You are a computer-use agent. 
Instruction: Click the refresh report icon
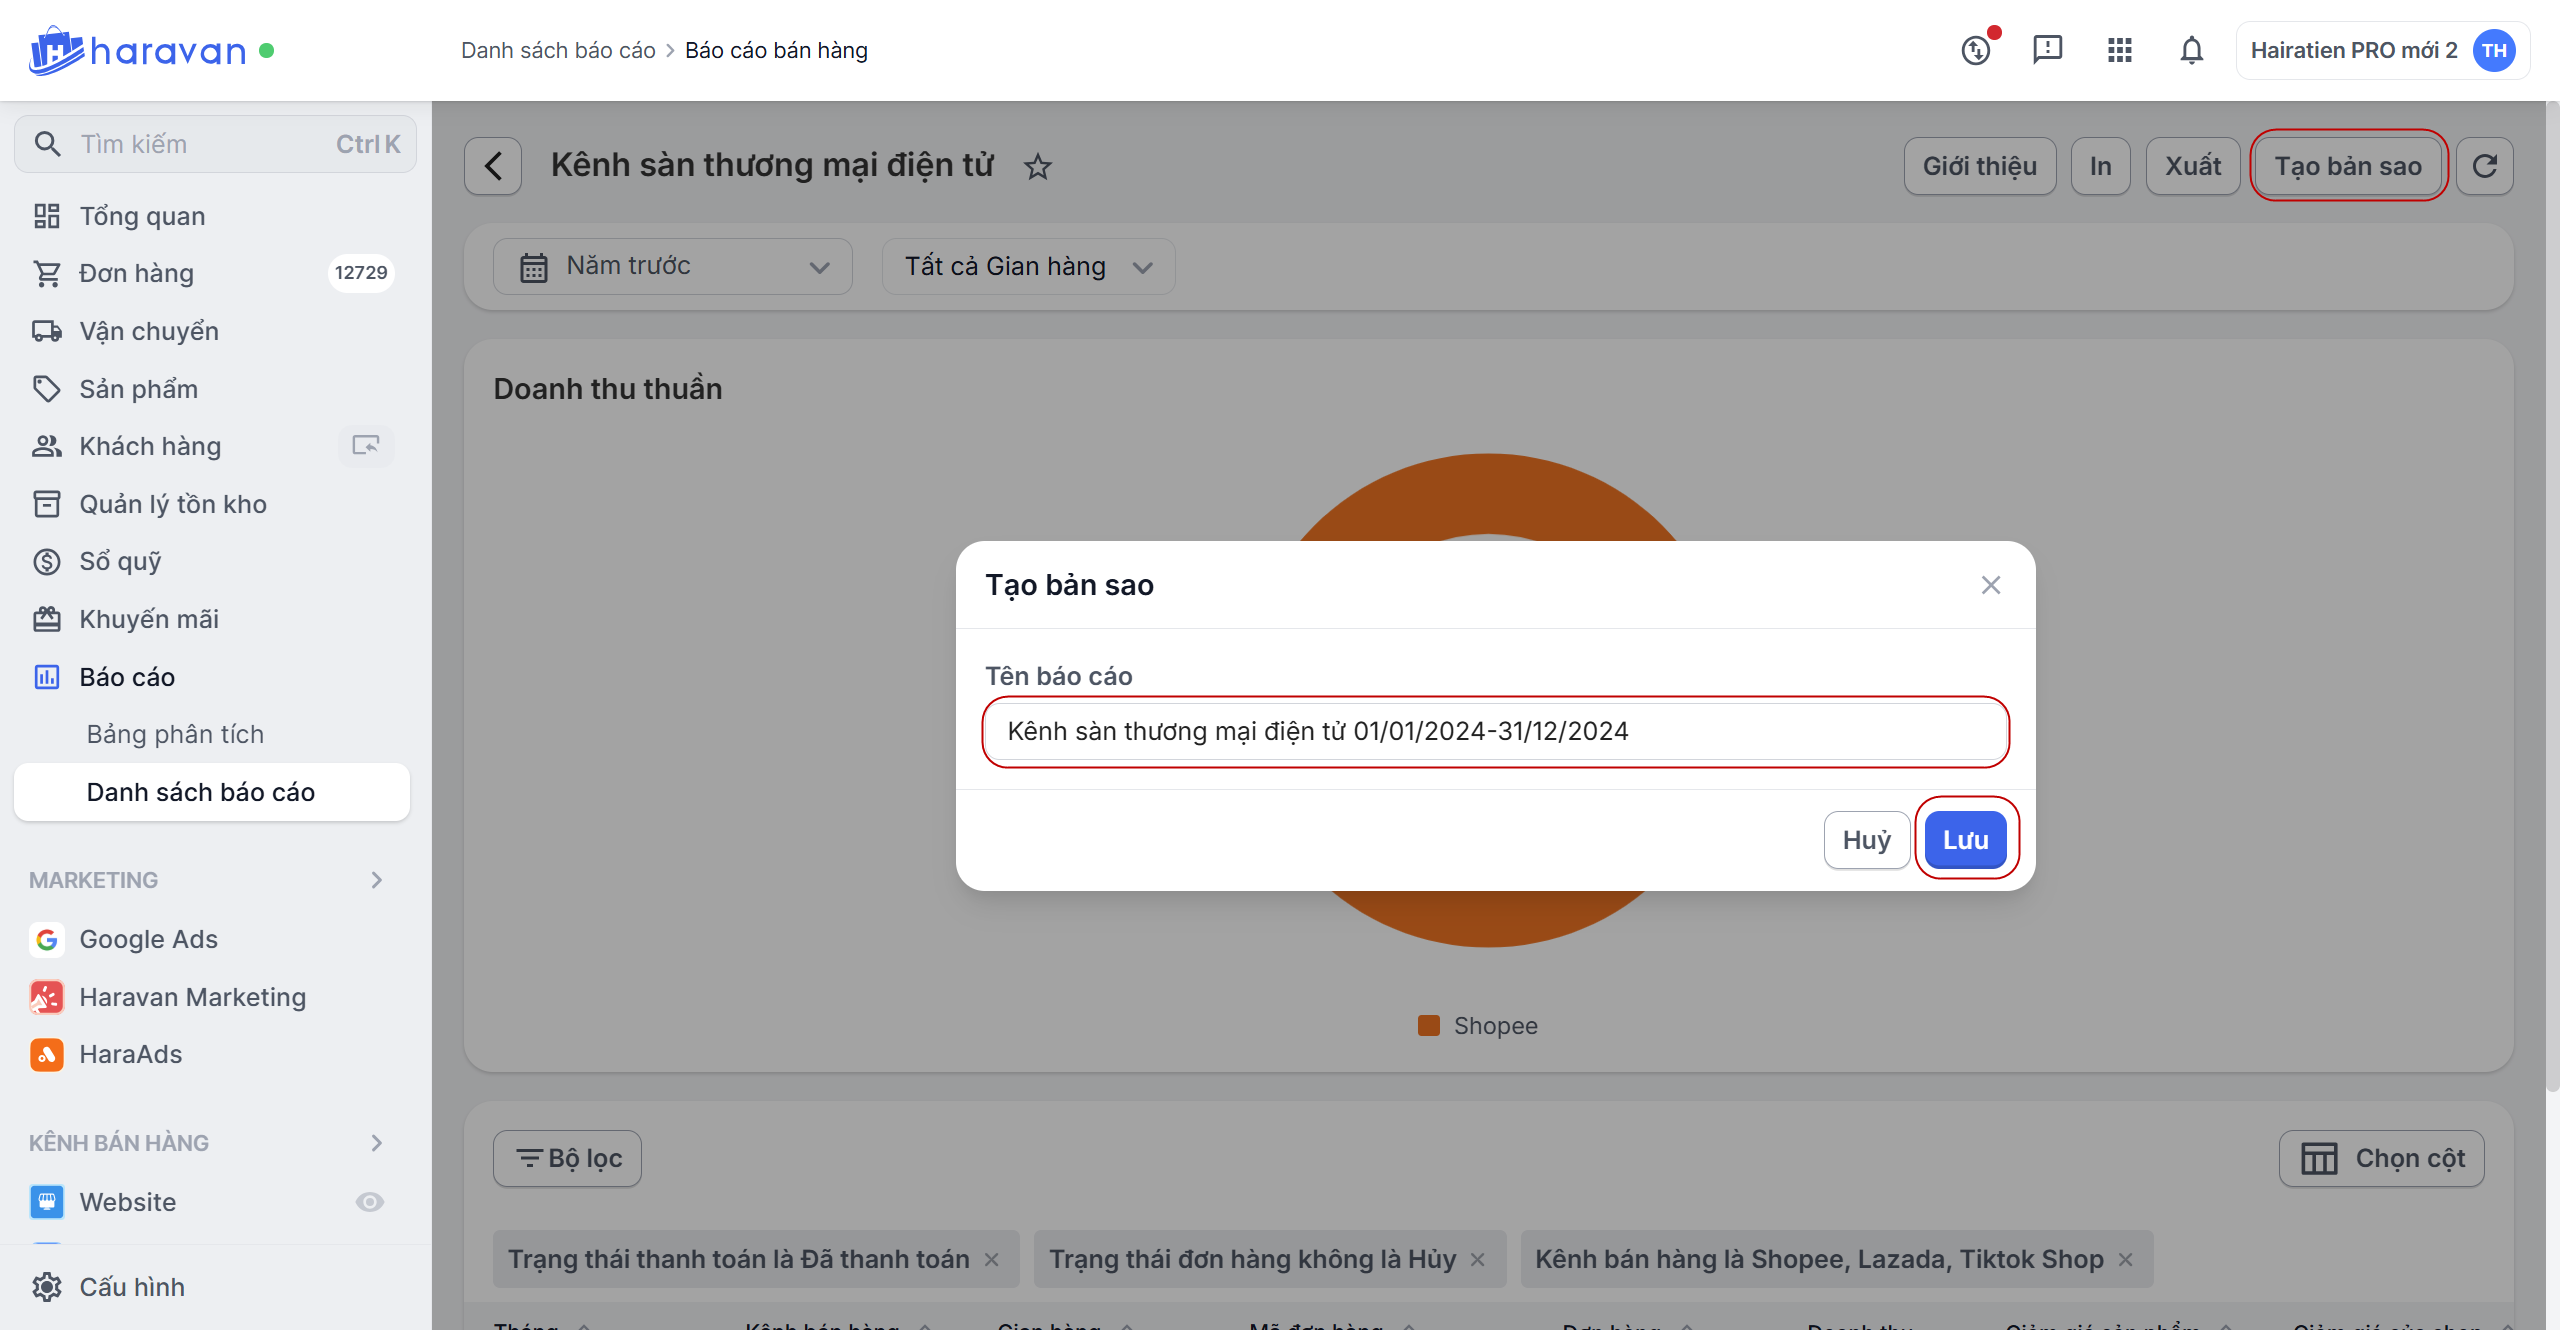[2485, 166]
